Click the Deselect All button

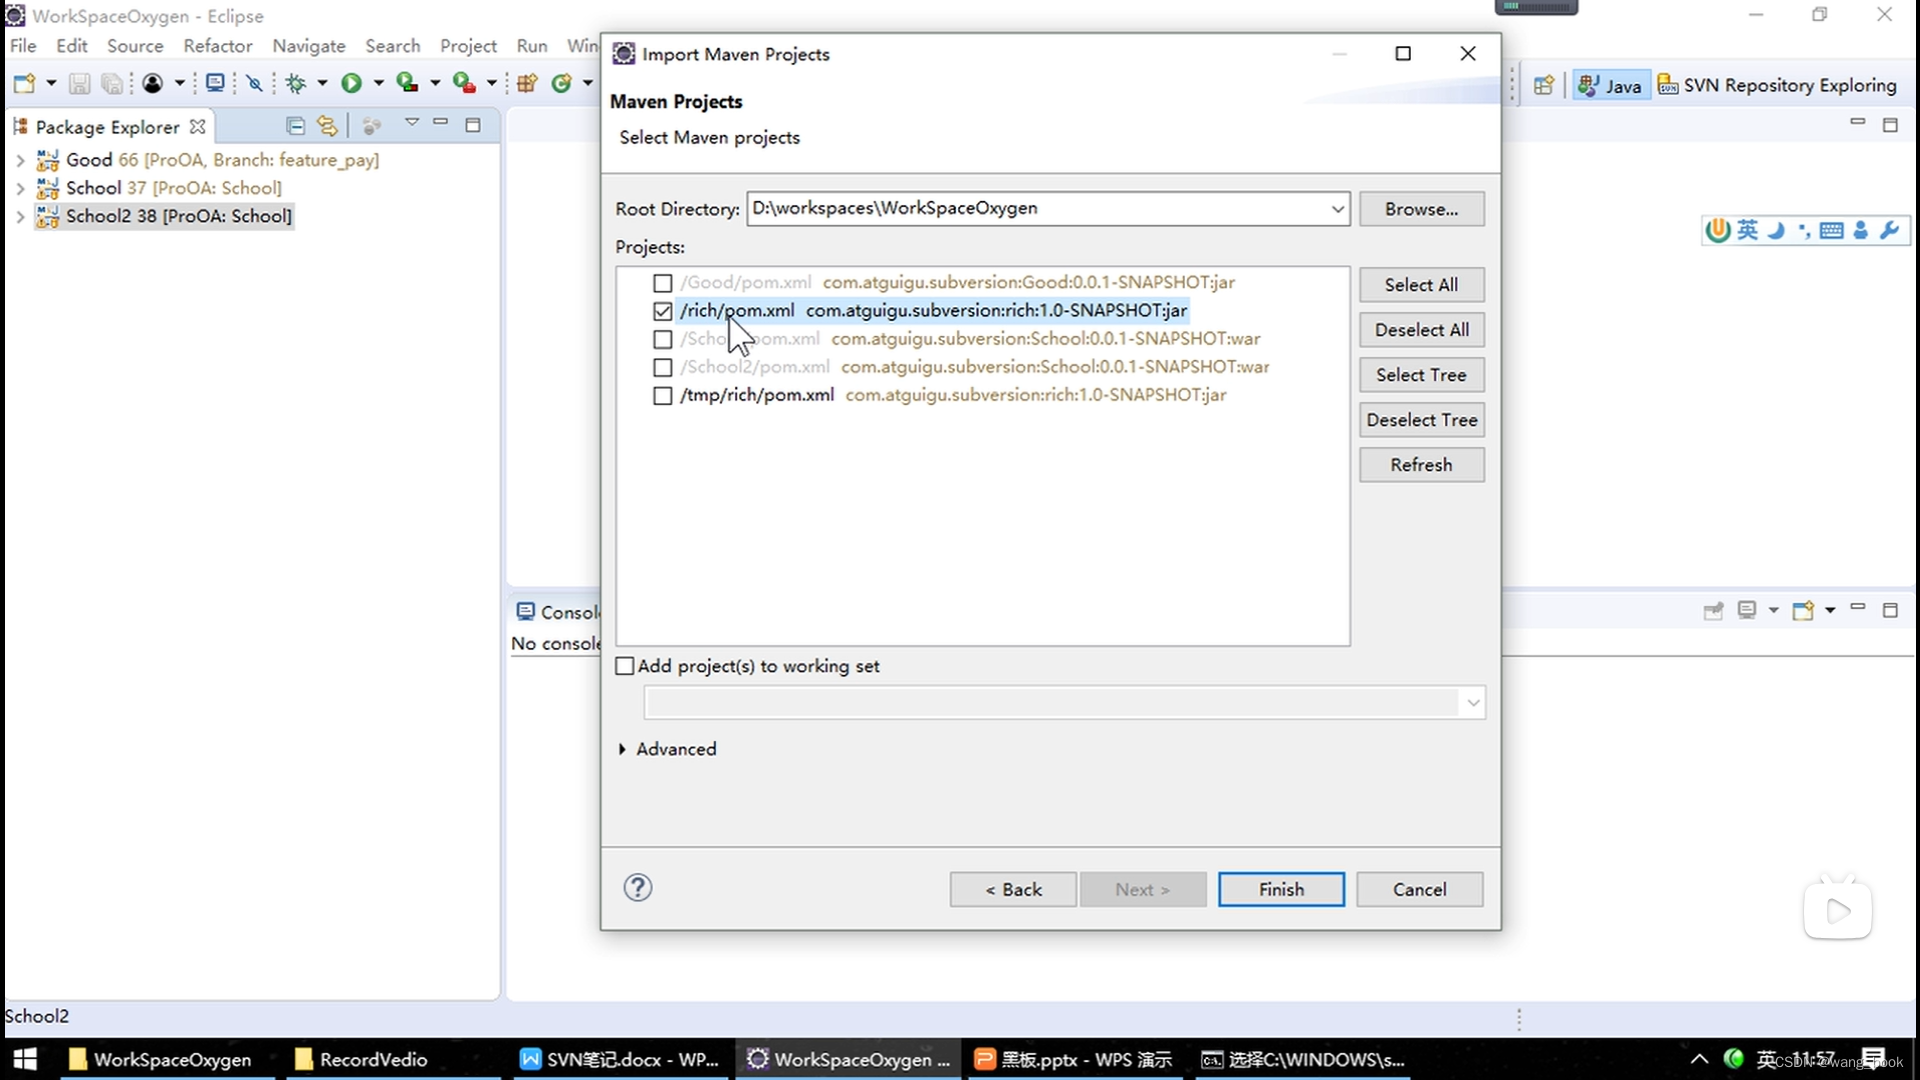click(x=1421, y=330)
